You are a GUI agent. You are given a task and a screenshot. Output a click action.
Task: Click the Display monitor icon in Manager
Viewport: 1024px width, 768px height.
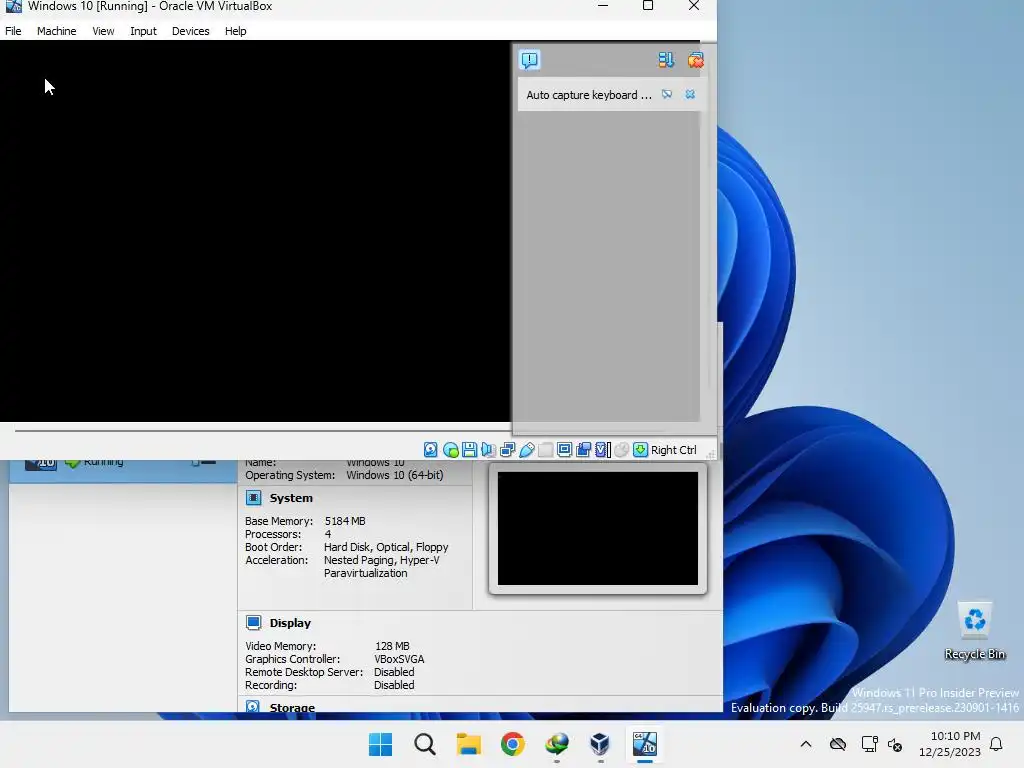253,622
